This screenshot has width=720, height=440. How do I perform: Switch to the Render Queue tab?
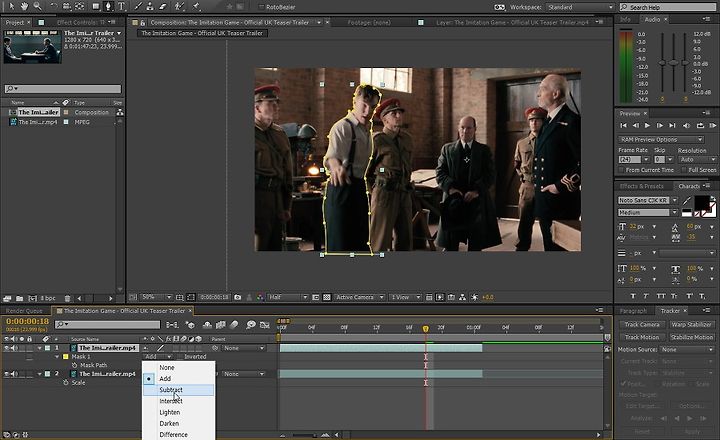point(24,311)
